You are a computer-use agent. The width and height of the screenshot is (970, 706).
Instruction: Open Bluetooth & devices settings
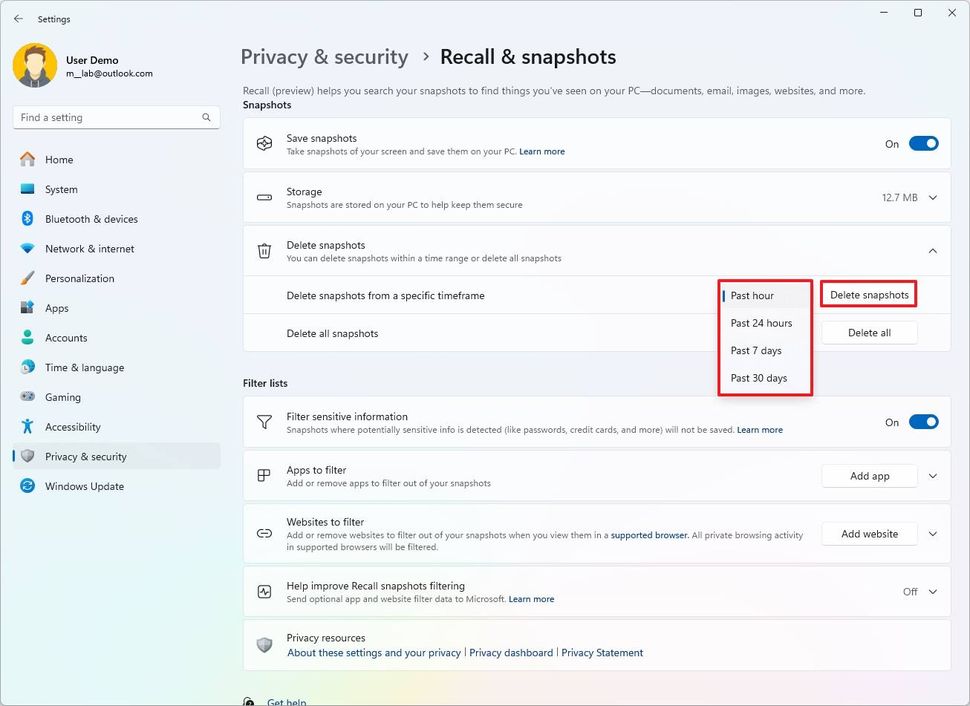pos(91,219)
